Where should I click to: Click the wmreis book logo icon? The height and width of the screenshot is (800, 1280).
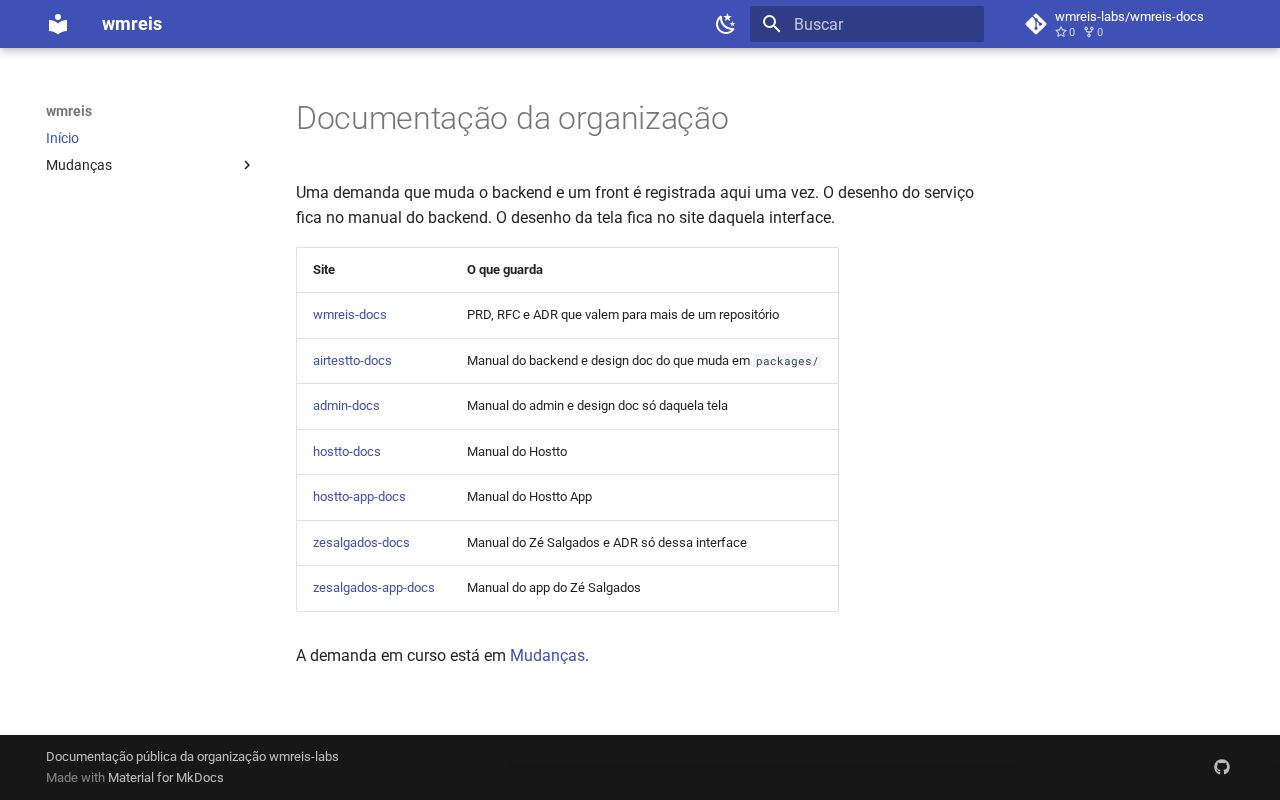pyautogui.click(x=58, y=24)
